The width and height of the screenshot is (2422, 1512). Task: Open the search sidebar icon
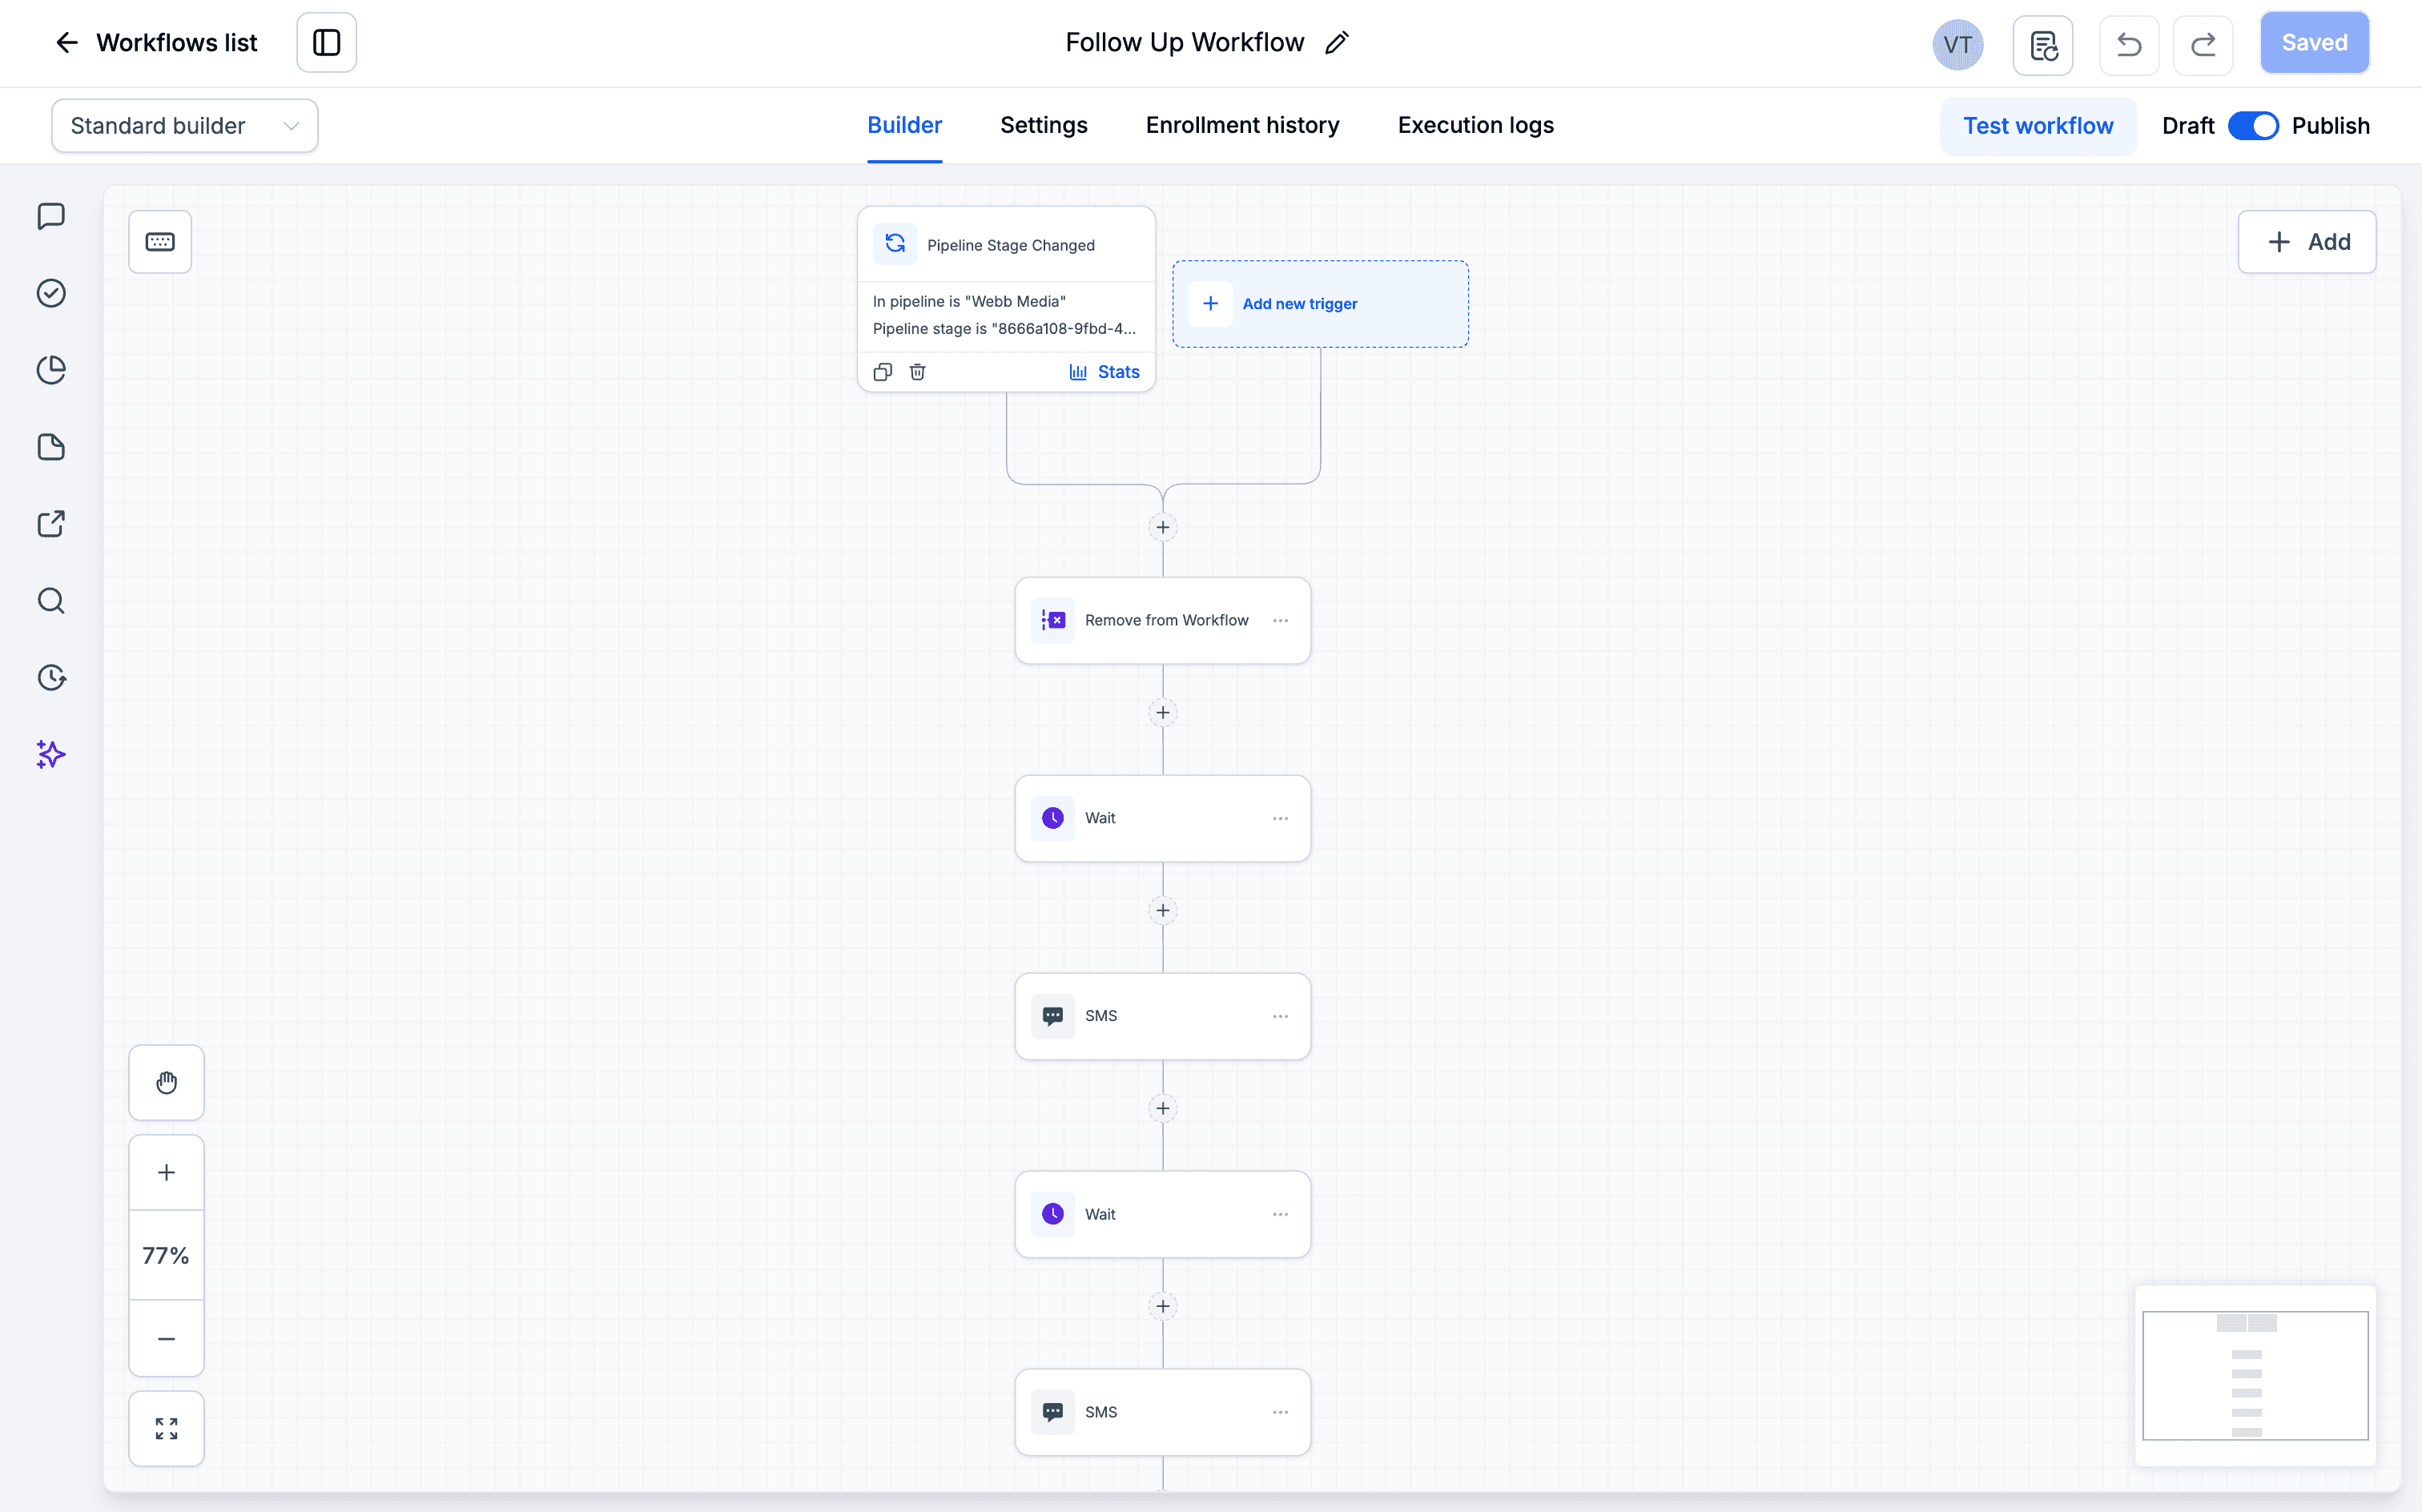click(51, 601)
